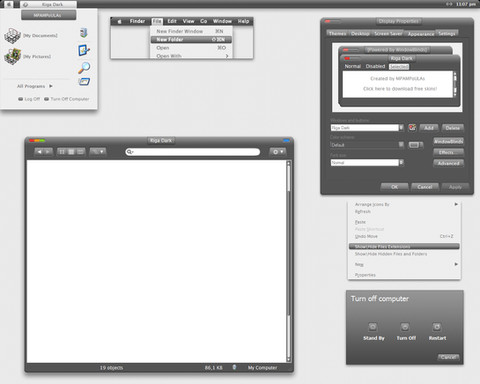Expand the All Programs arrow
The width and height of the screenshot is (480, 384).
tap(51, 86)
